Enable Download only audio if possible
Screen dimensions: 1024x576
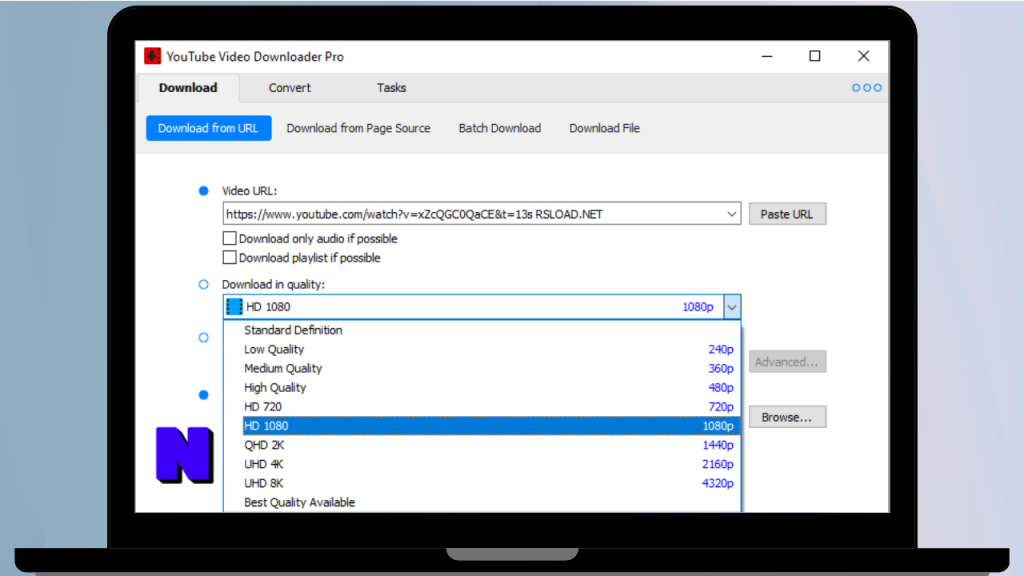click(229, 238)
